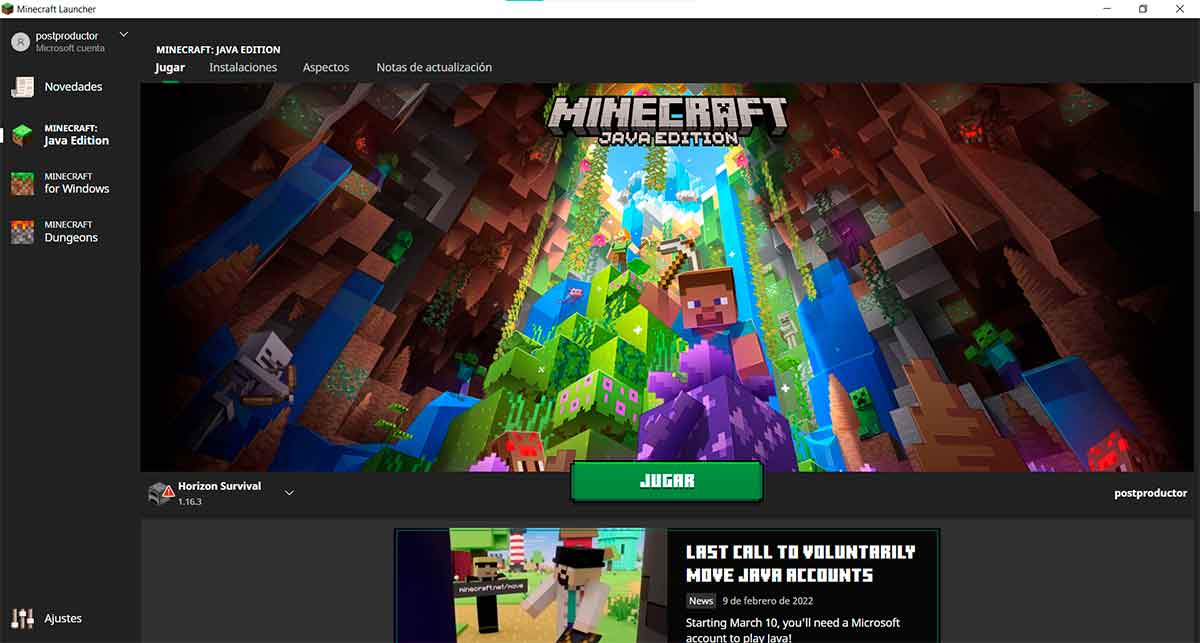Viewport: 1200px width, 643px height.
Task: Open the Notas de actualización tab
Action: coord(434,67)
